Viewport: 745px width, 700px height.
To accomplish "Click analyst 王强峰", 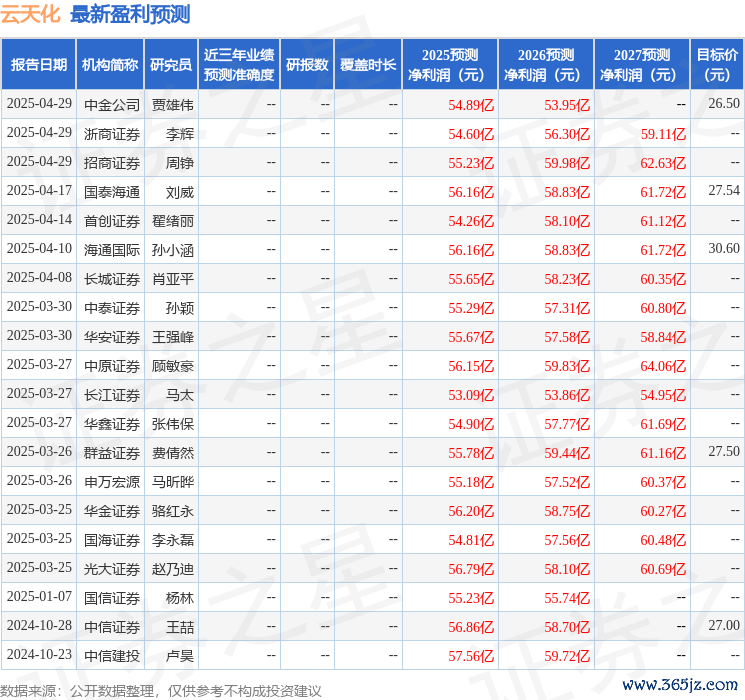I will [x=172, y=337].
